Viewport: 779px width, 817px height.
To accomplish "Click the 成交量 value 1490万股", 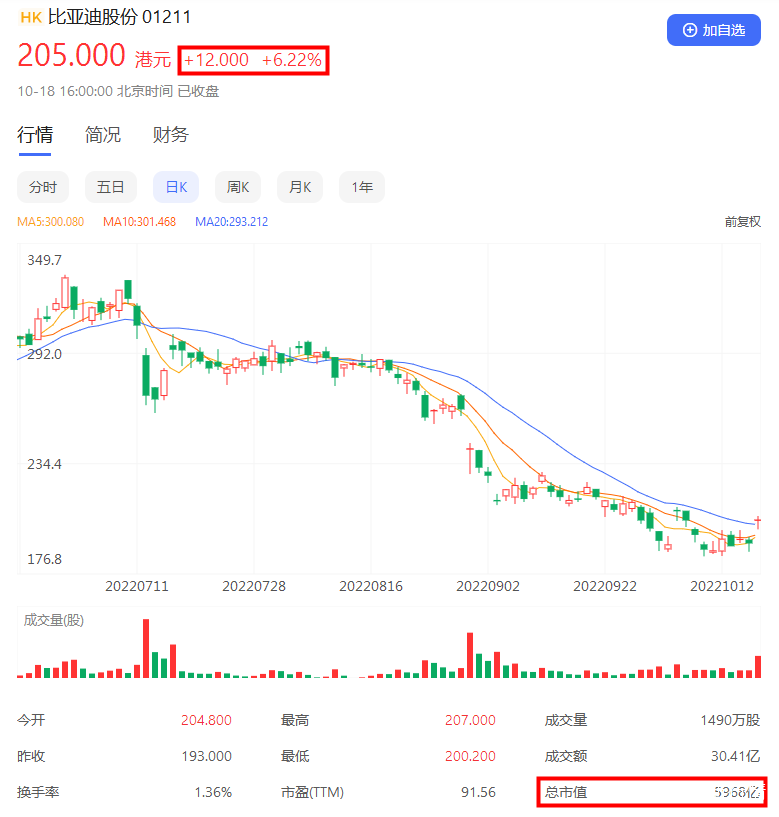I will (730, 720).
